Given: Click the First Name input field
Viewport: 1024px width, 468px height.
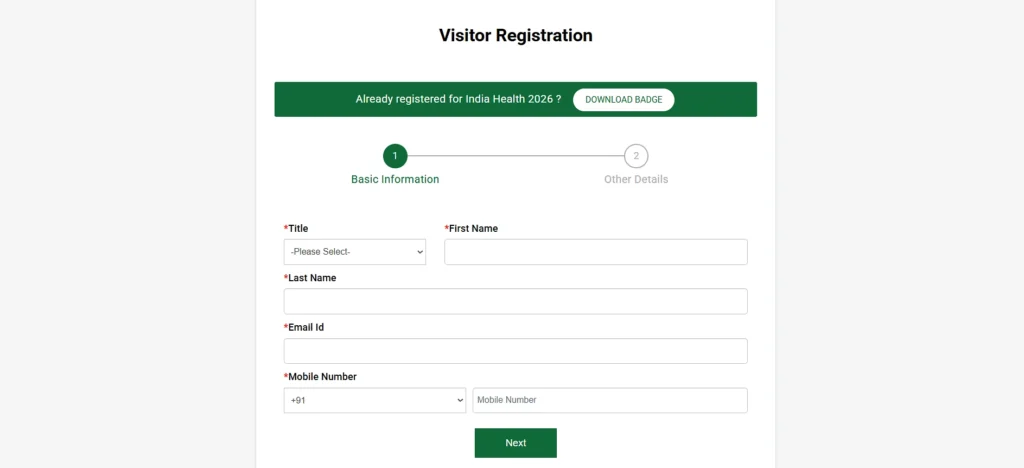Looking at the screenshot, I should (x=596, y=252).
